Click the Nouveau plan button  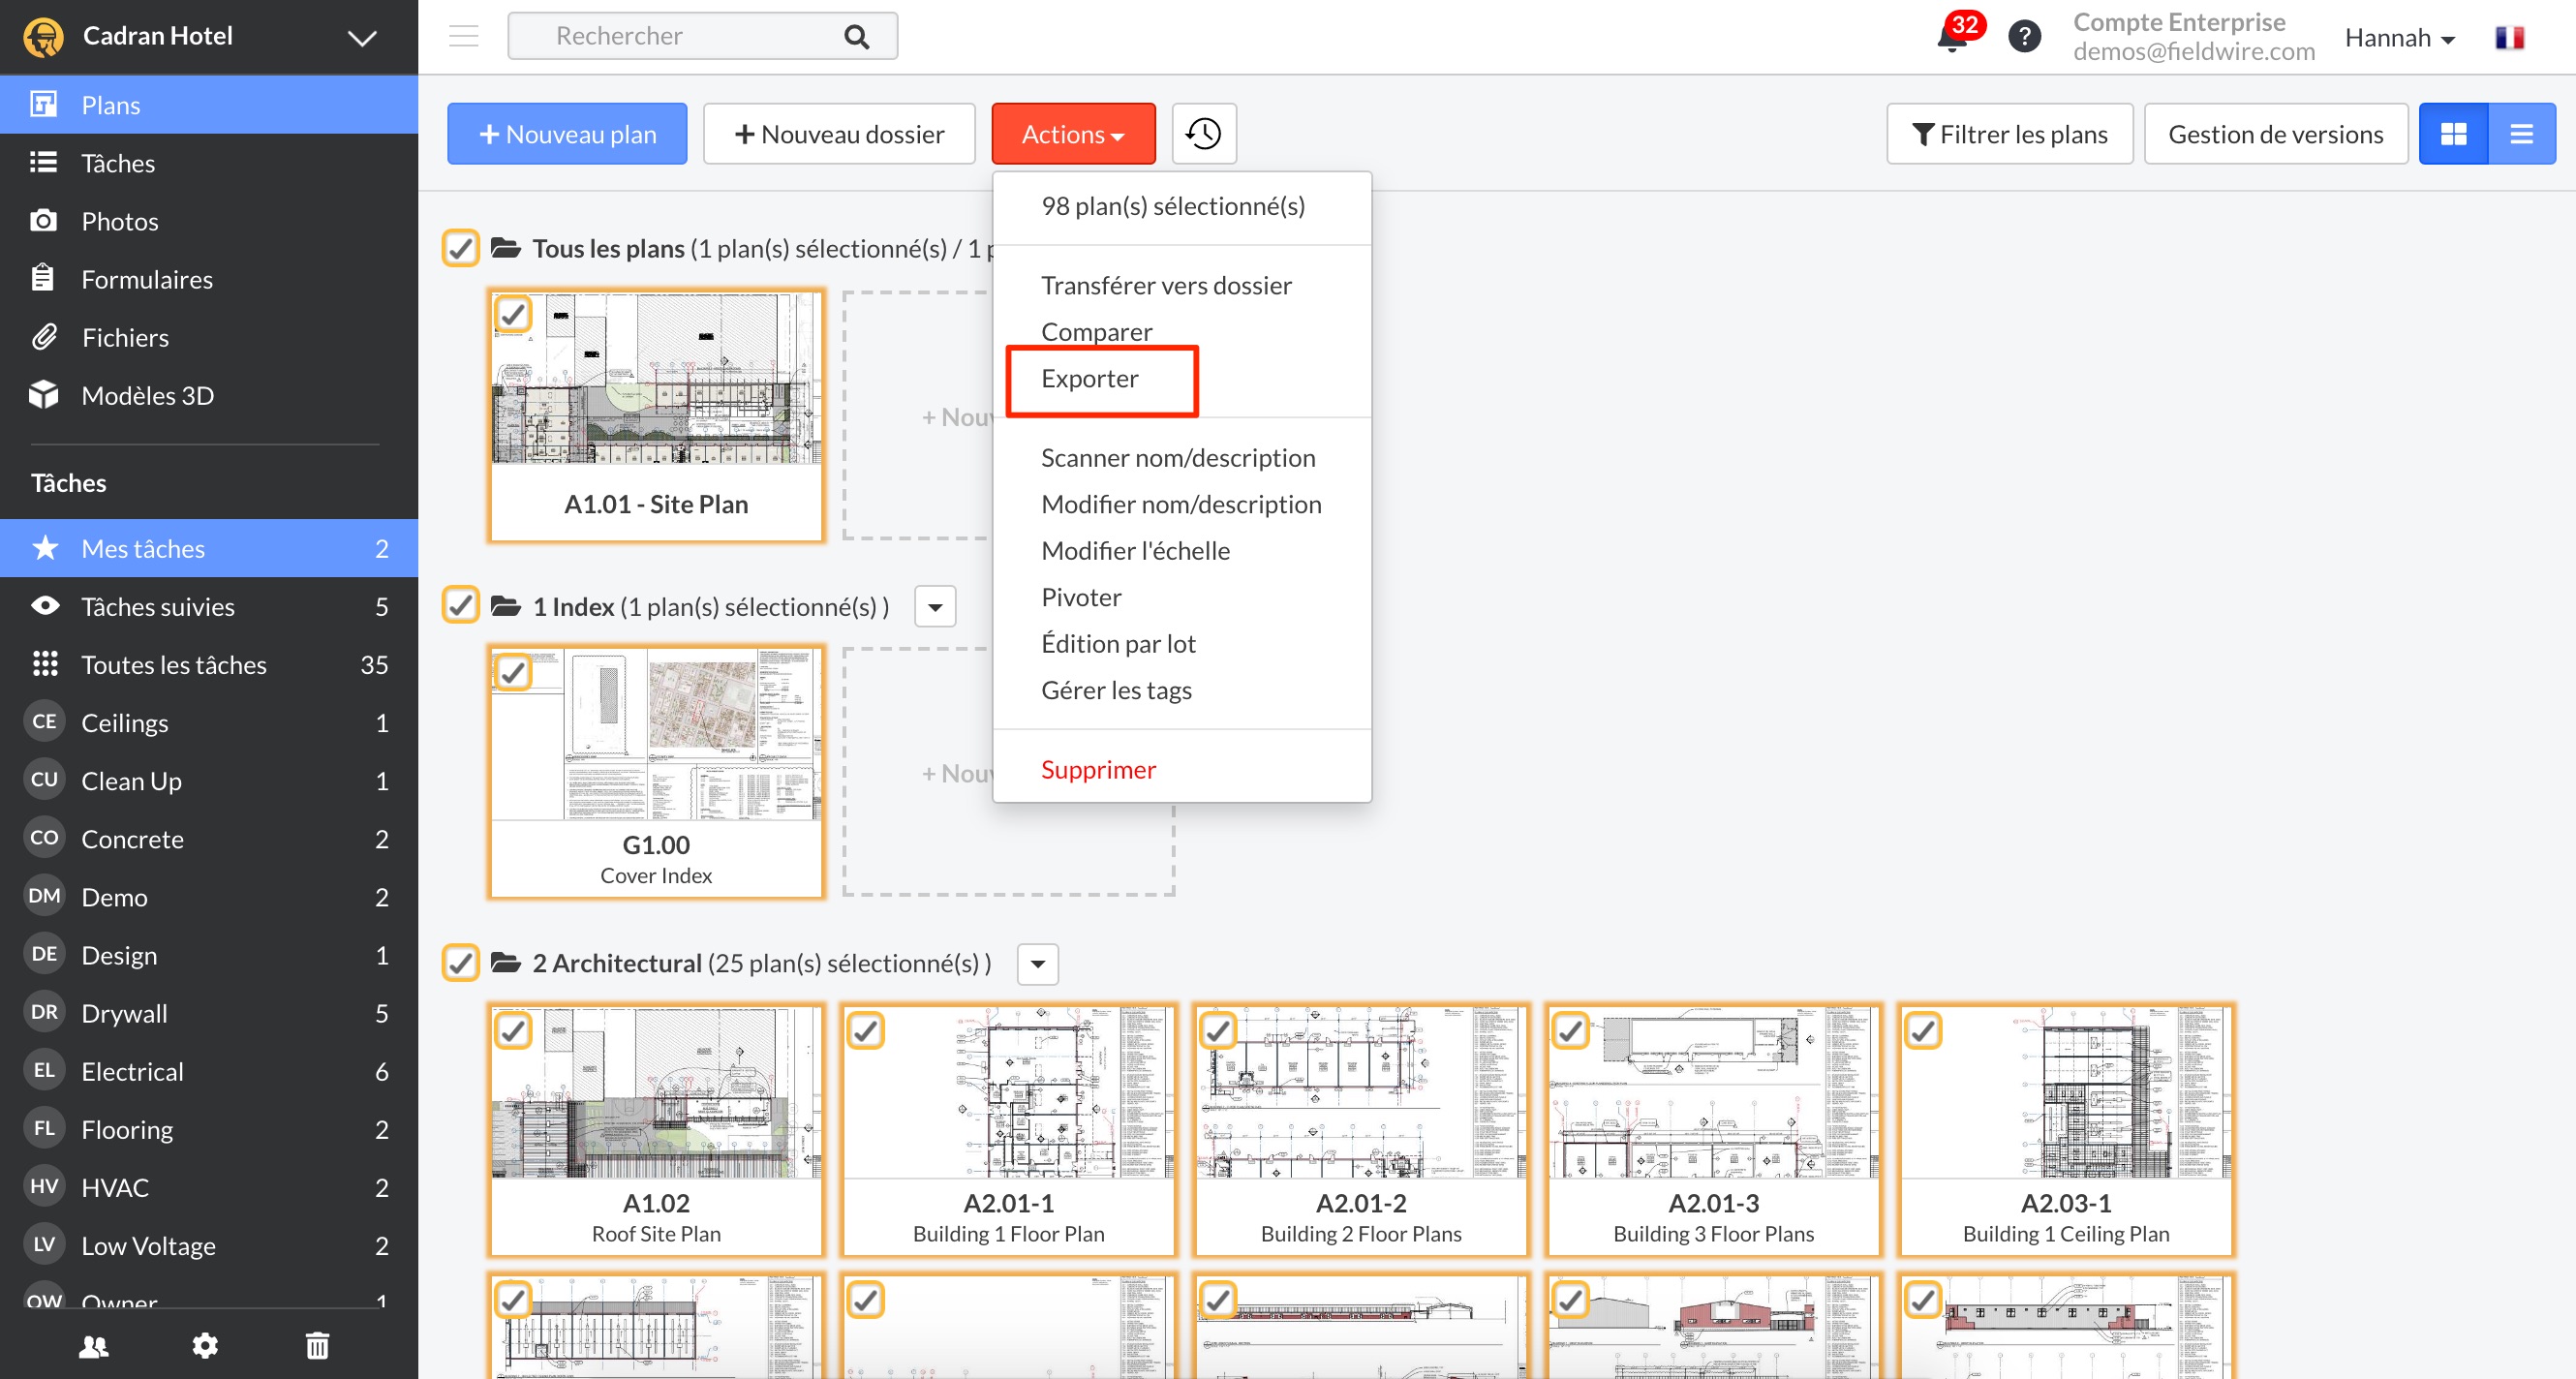pyautogui.click(x=567, y=134)
